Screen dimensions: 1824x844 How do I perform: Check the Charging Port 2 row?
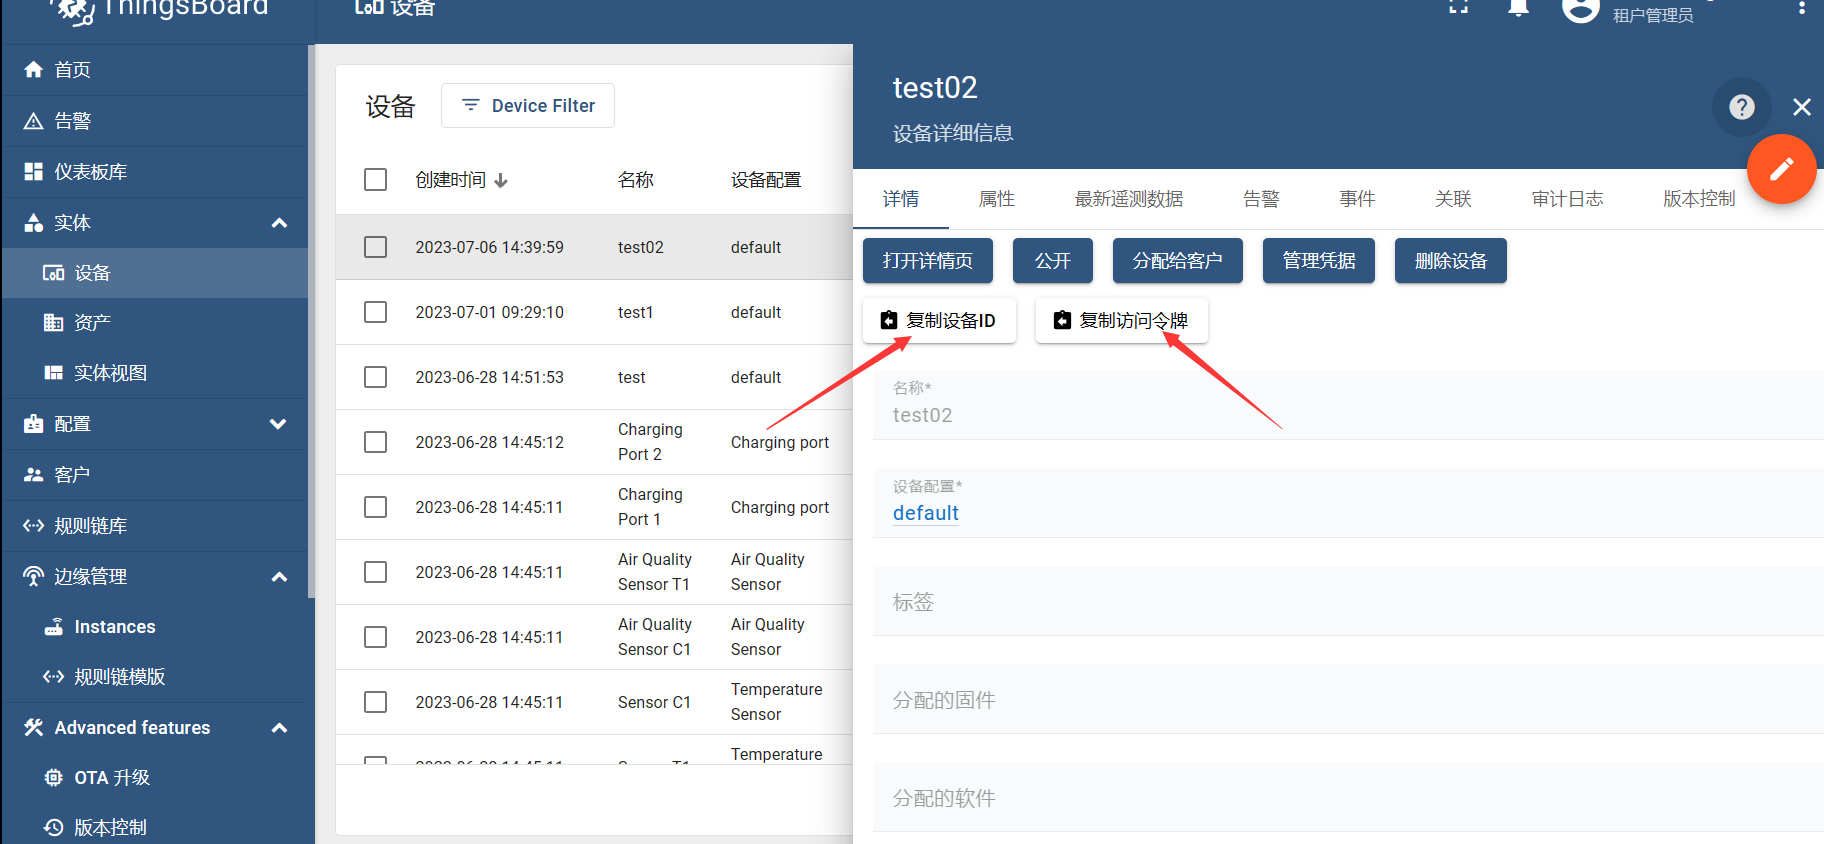tap(376, 442)
